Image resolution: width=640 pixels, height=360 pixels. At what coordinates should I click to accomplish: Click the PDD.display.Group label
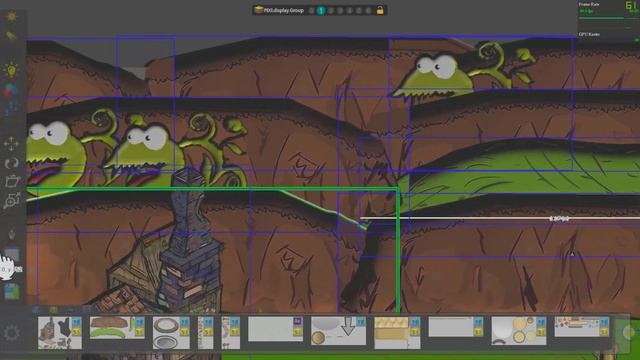point(284,11)
